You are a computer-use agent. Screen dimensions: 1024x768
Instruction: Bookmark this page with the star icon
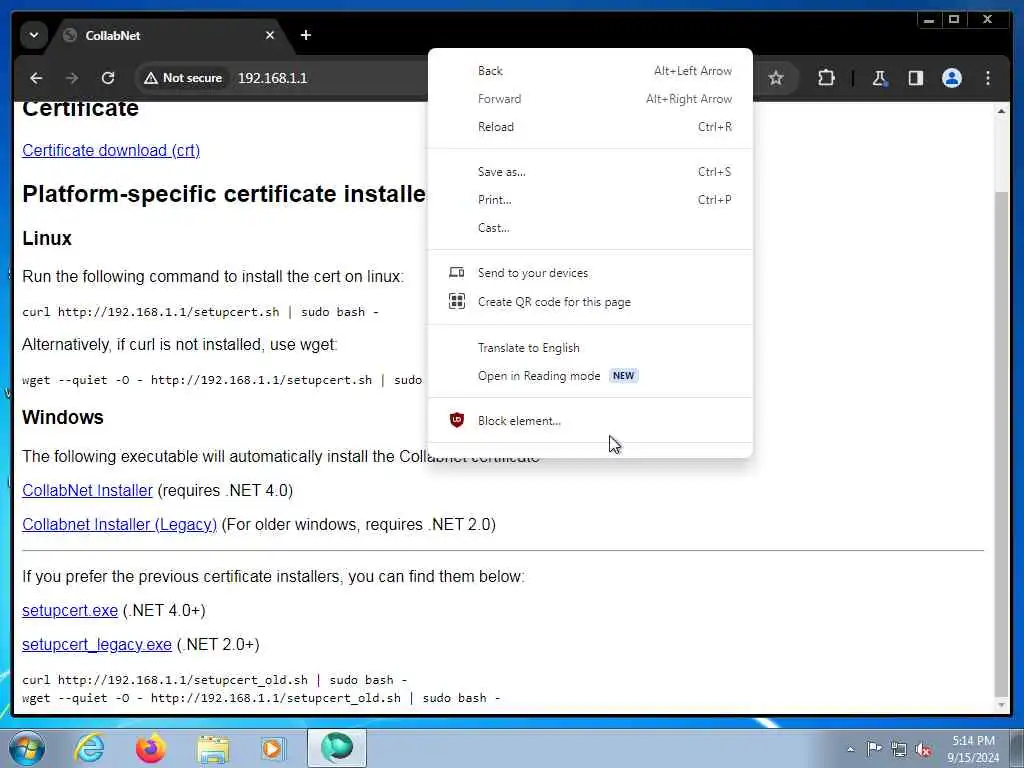(775, 78)
